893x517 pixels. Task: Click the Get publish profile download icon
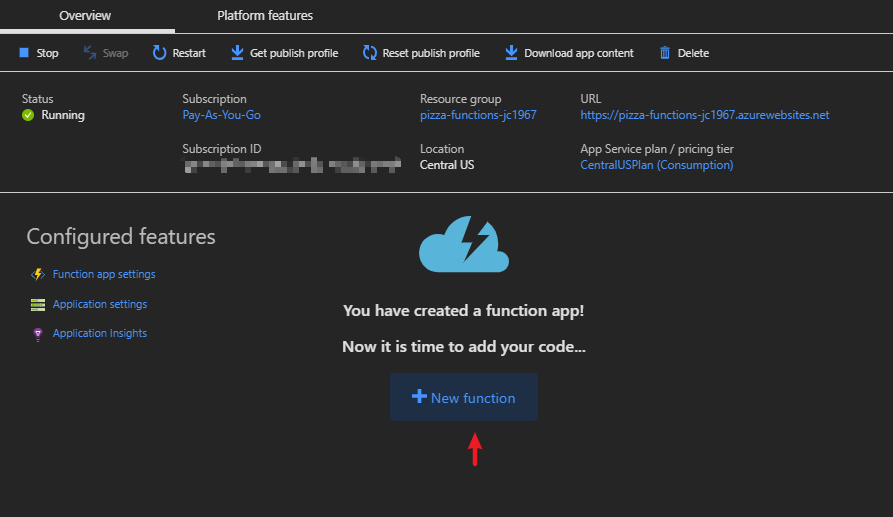[237, 52]
